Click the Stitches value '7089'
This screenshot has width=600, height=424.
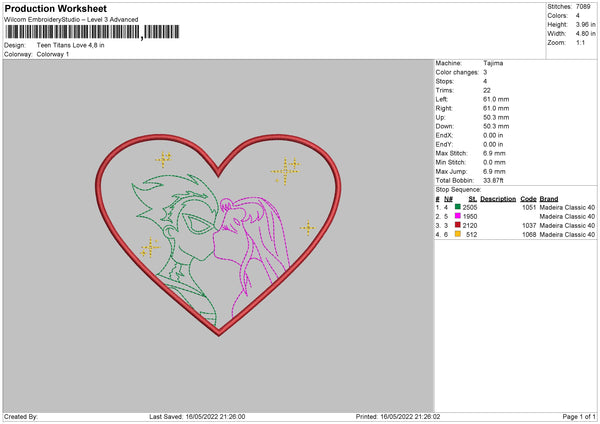click(583, 7)
